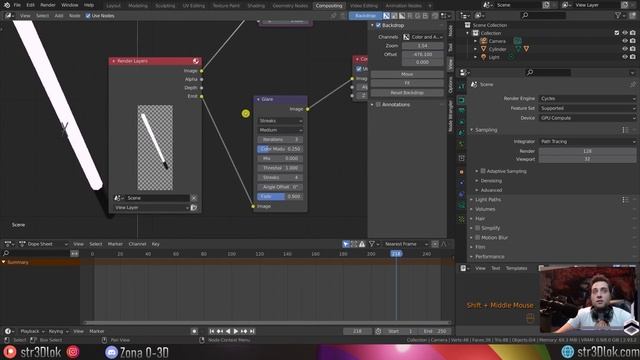Open the Edit menu
The image size is (640, 360).
[31, 5]
